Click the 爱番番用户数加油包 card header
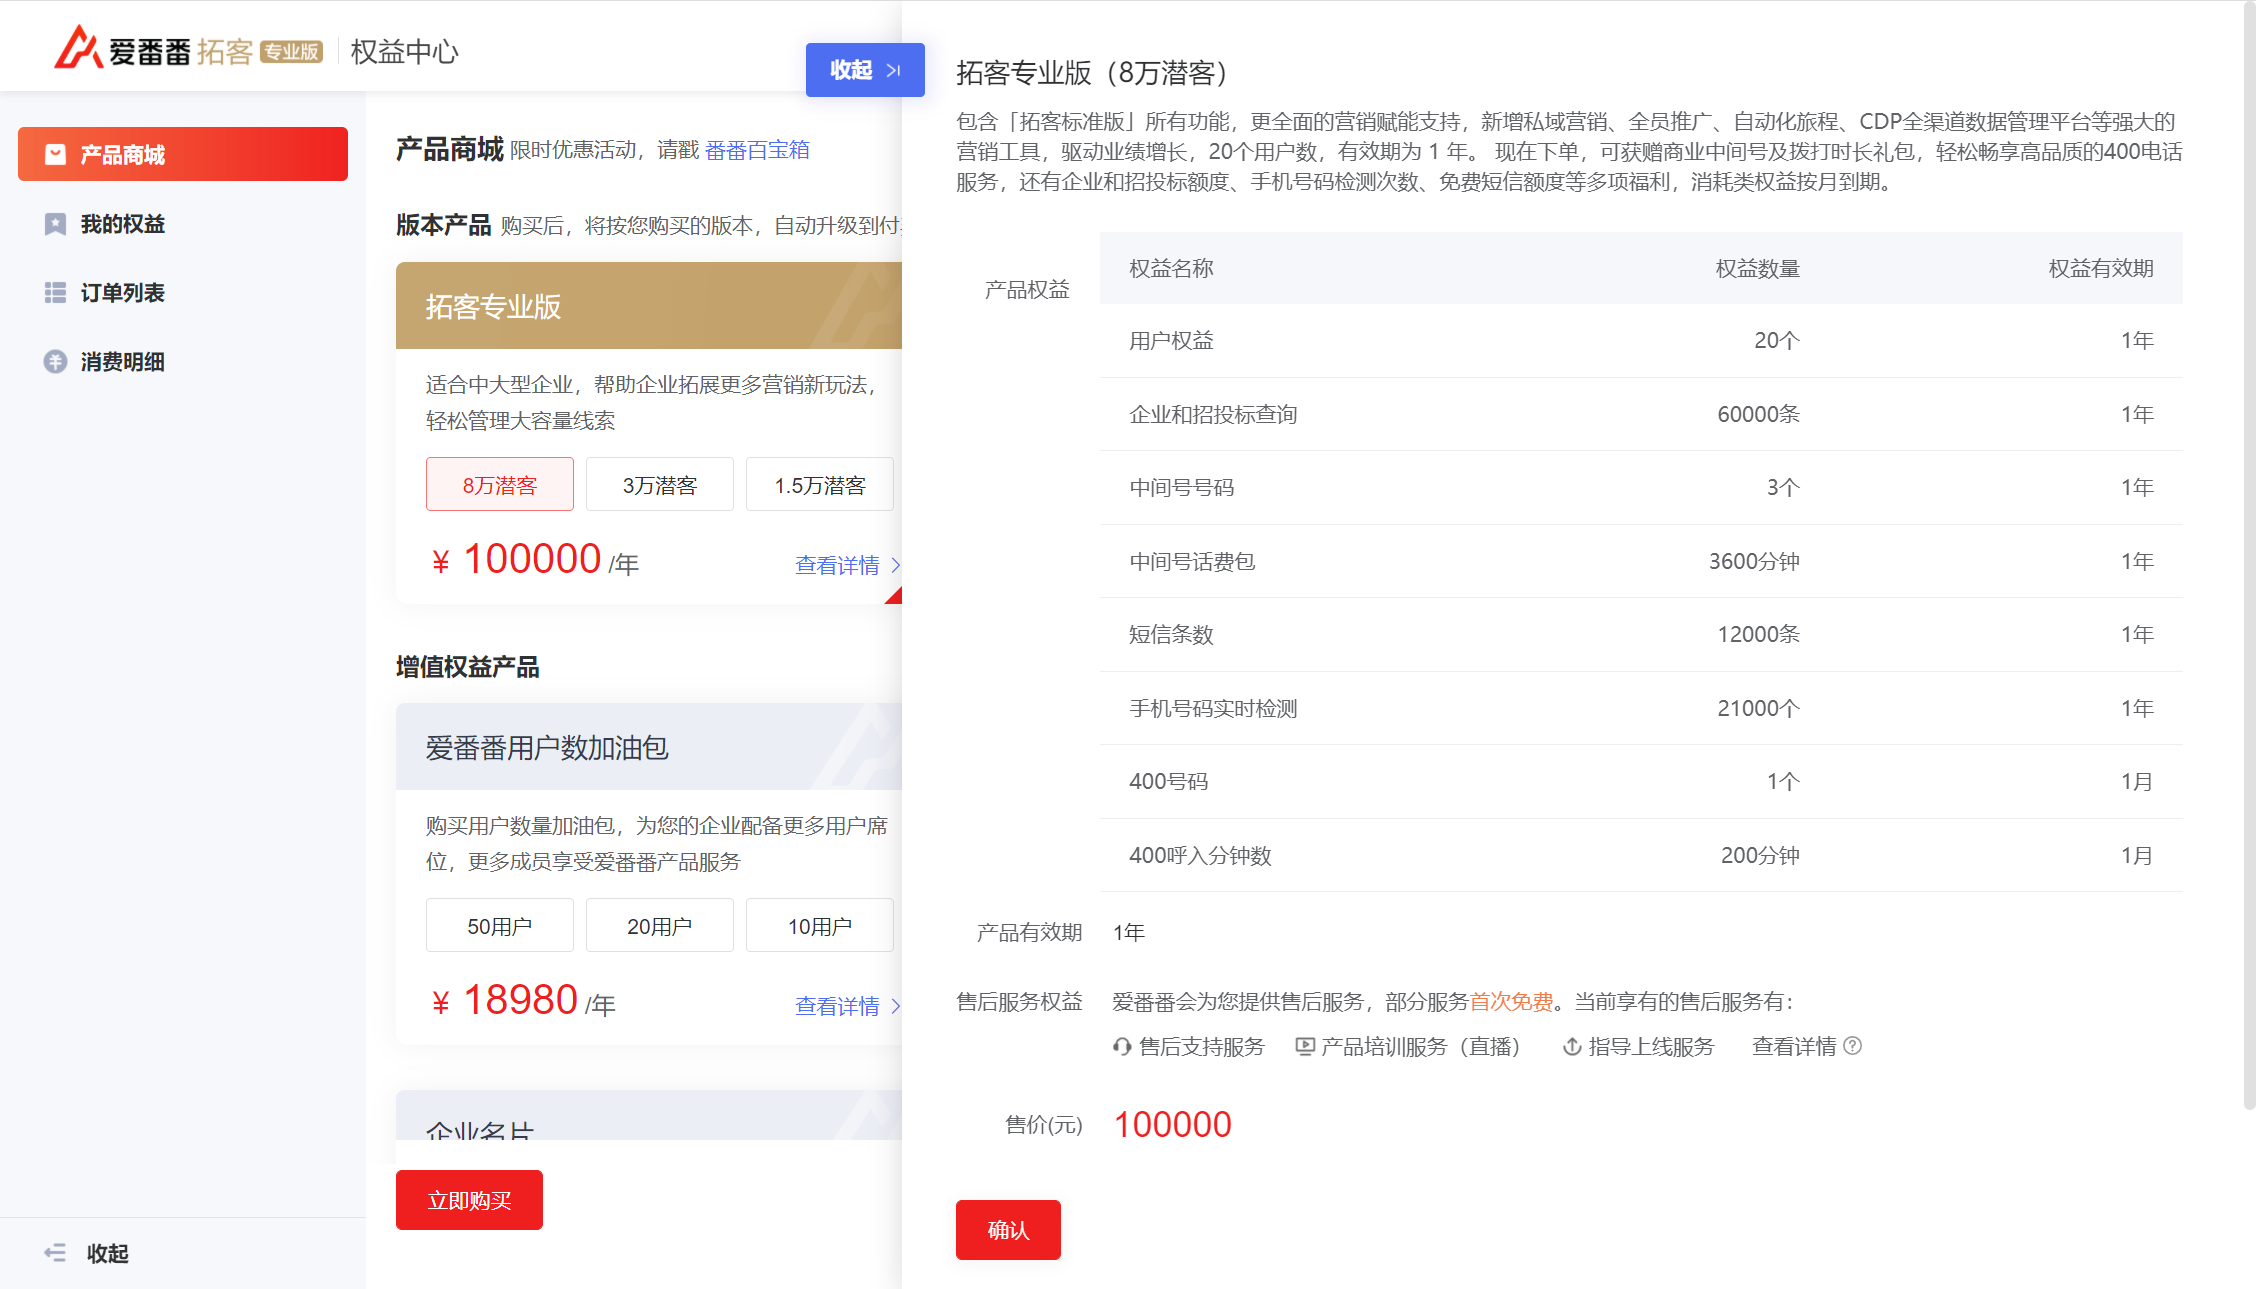Viewport: 2256px width, 1289px height. click(649, 747)
